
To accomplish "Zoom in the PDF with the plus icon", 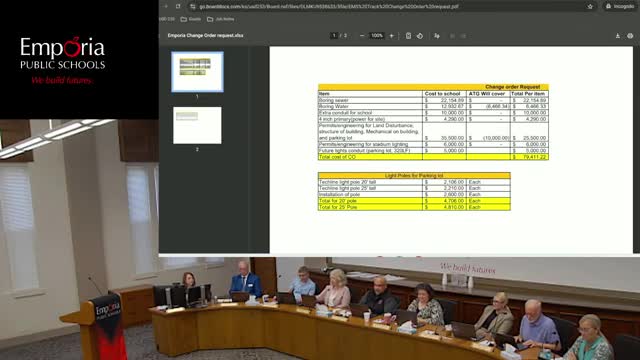I will 391,36.
